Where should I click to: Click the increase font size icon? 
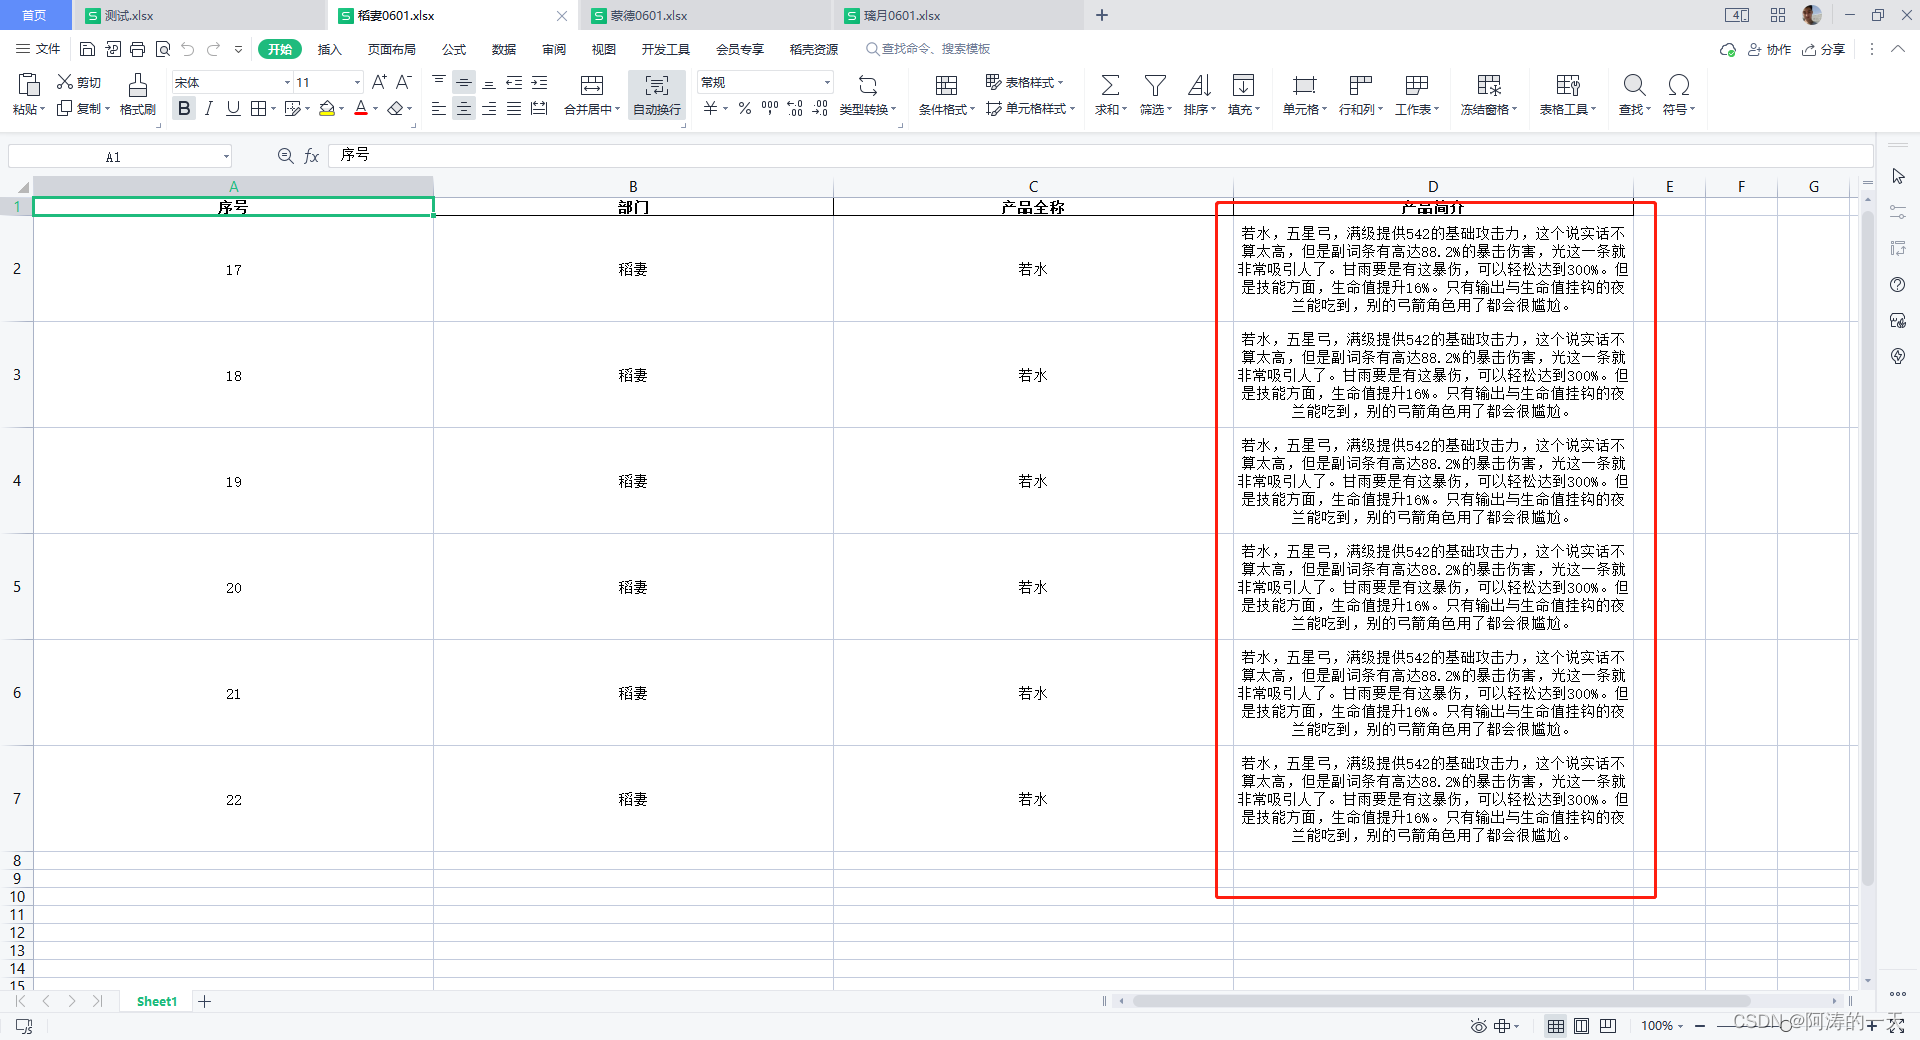[379, 82]
